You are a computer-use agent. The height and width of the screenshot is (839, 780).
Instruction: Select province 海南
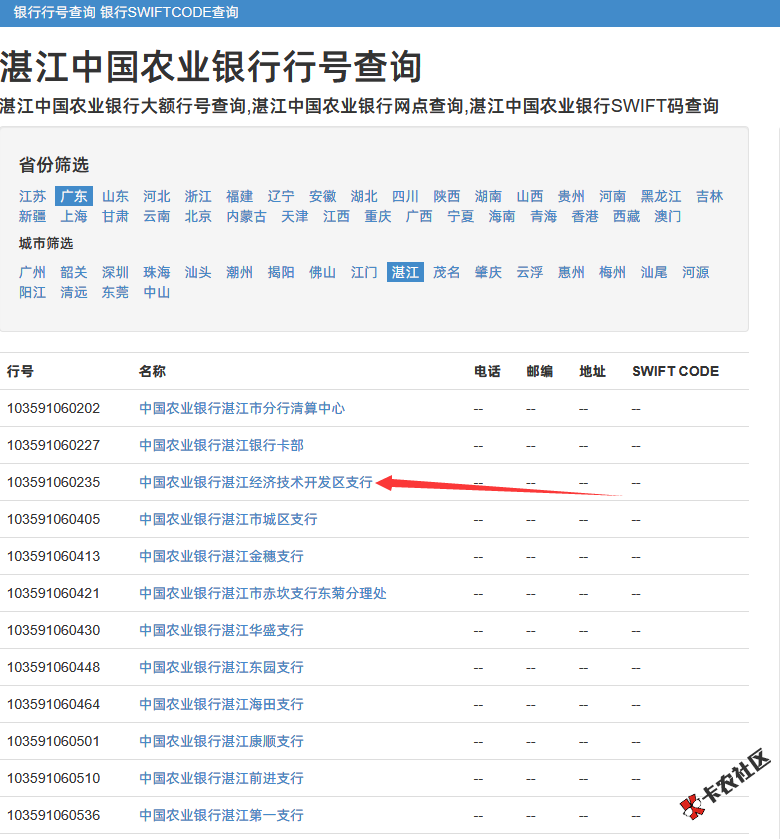point(502,216)
